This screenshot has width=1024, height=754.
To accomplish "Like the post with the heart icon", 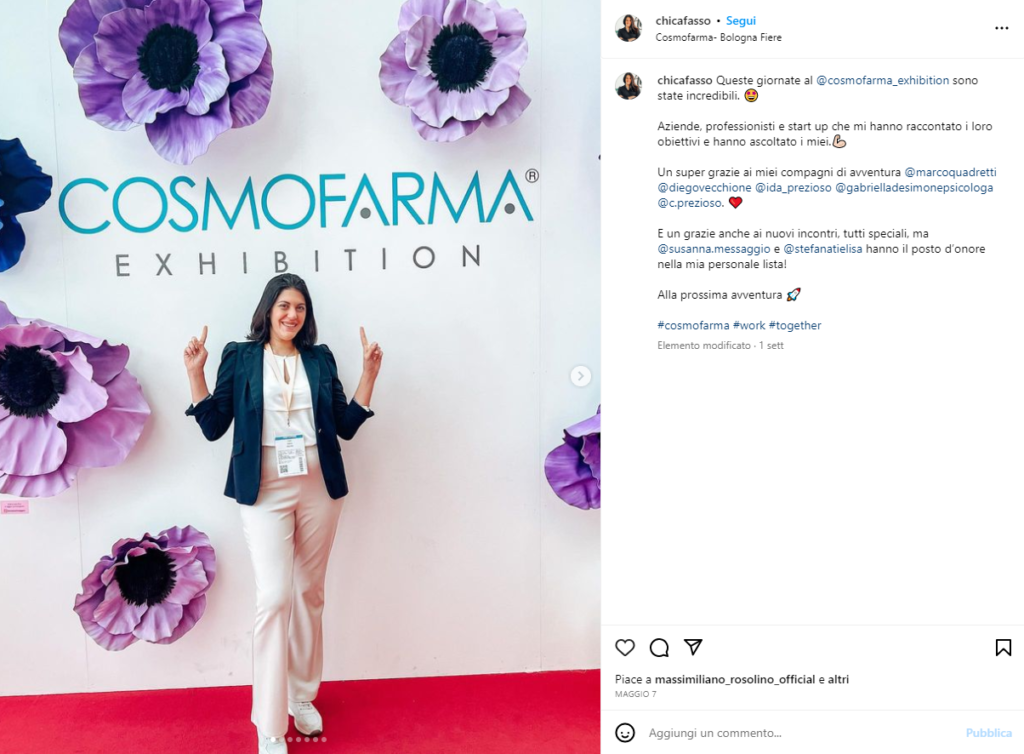I will pyautogui.click(x=625, y=648).
